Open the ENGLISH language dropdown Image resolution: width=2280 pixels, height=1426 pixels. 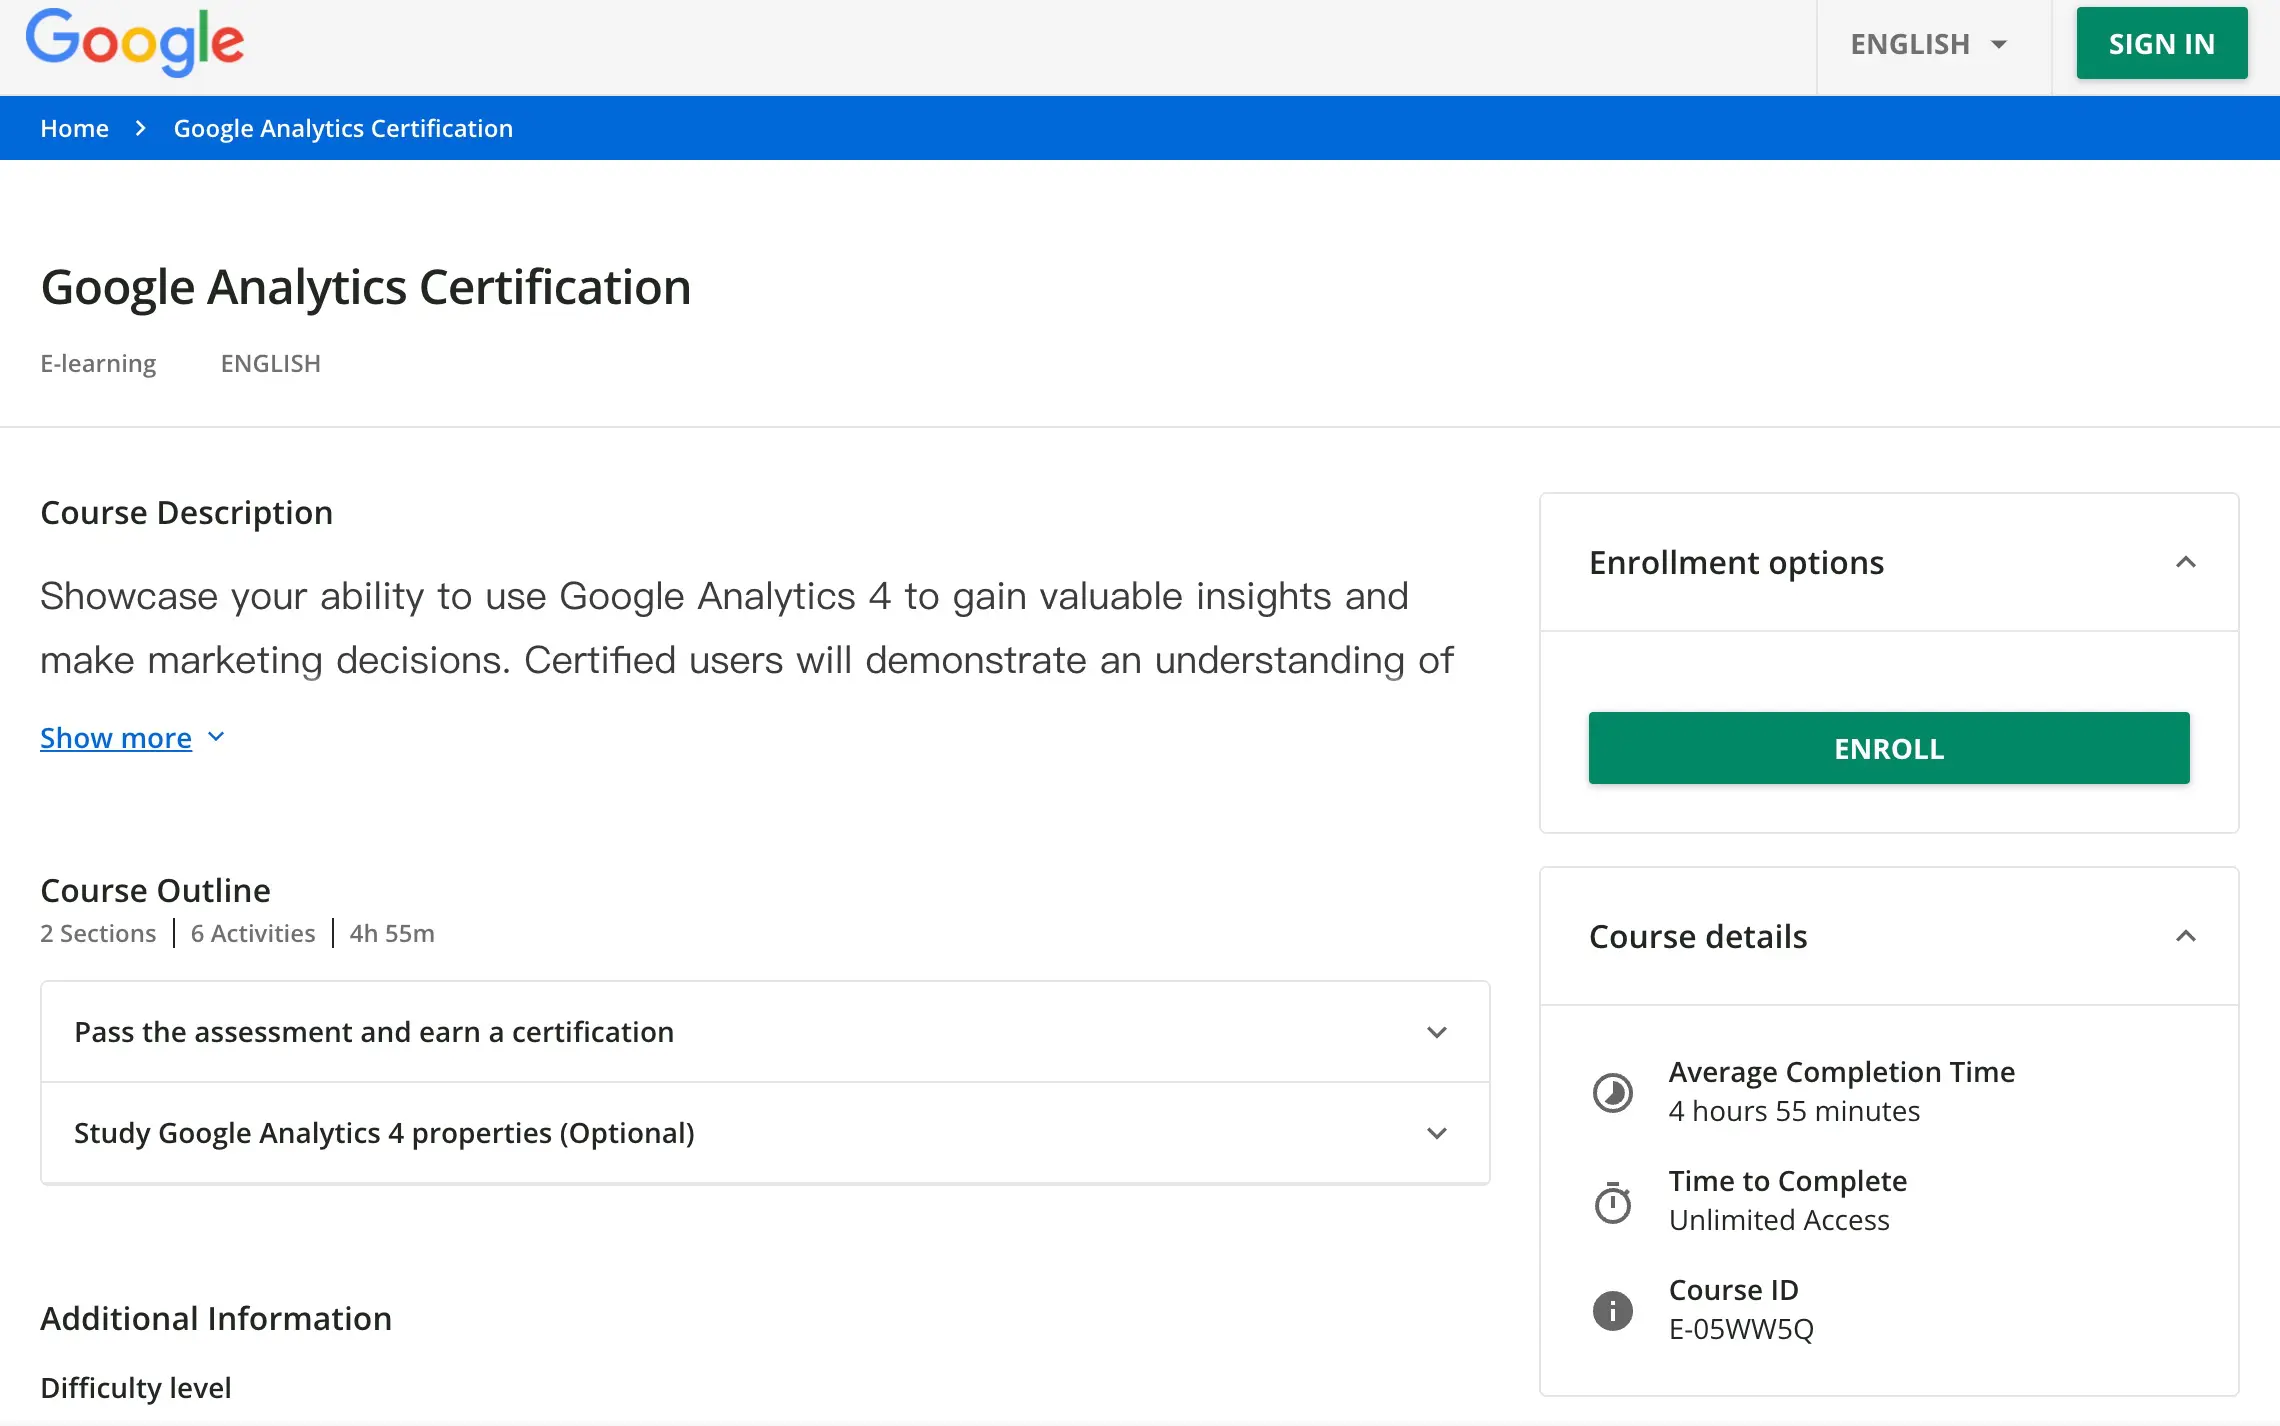1928,44
